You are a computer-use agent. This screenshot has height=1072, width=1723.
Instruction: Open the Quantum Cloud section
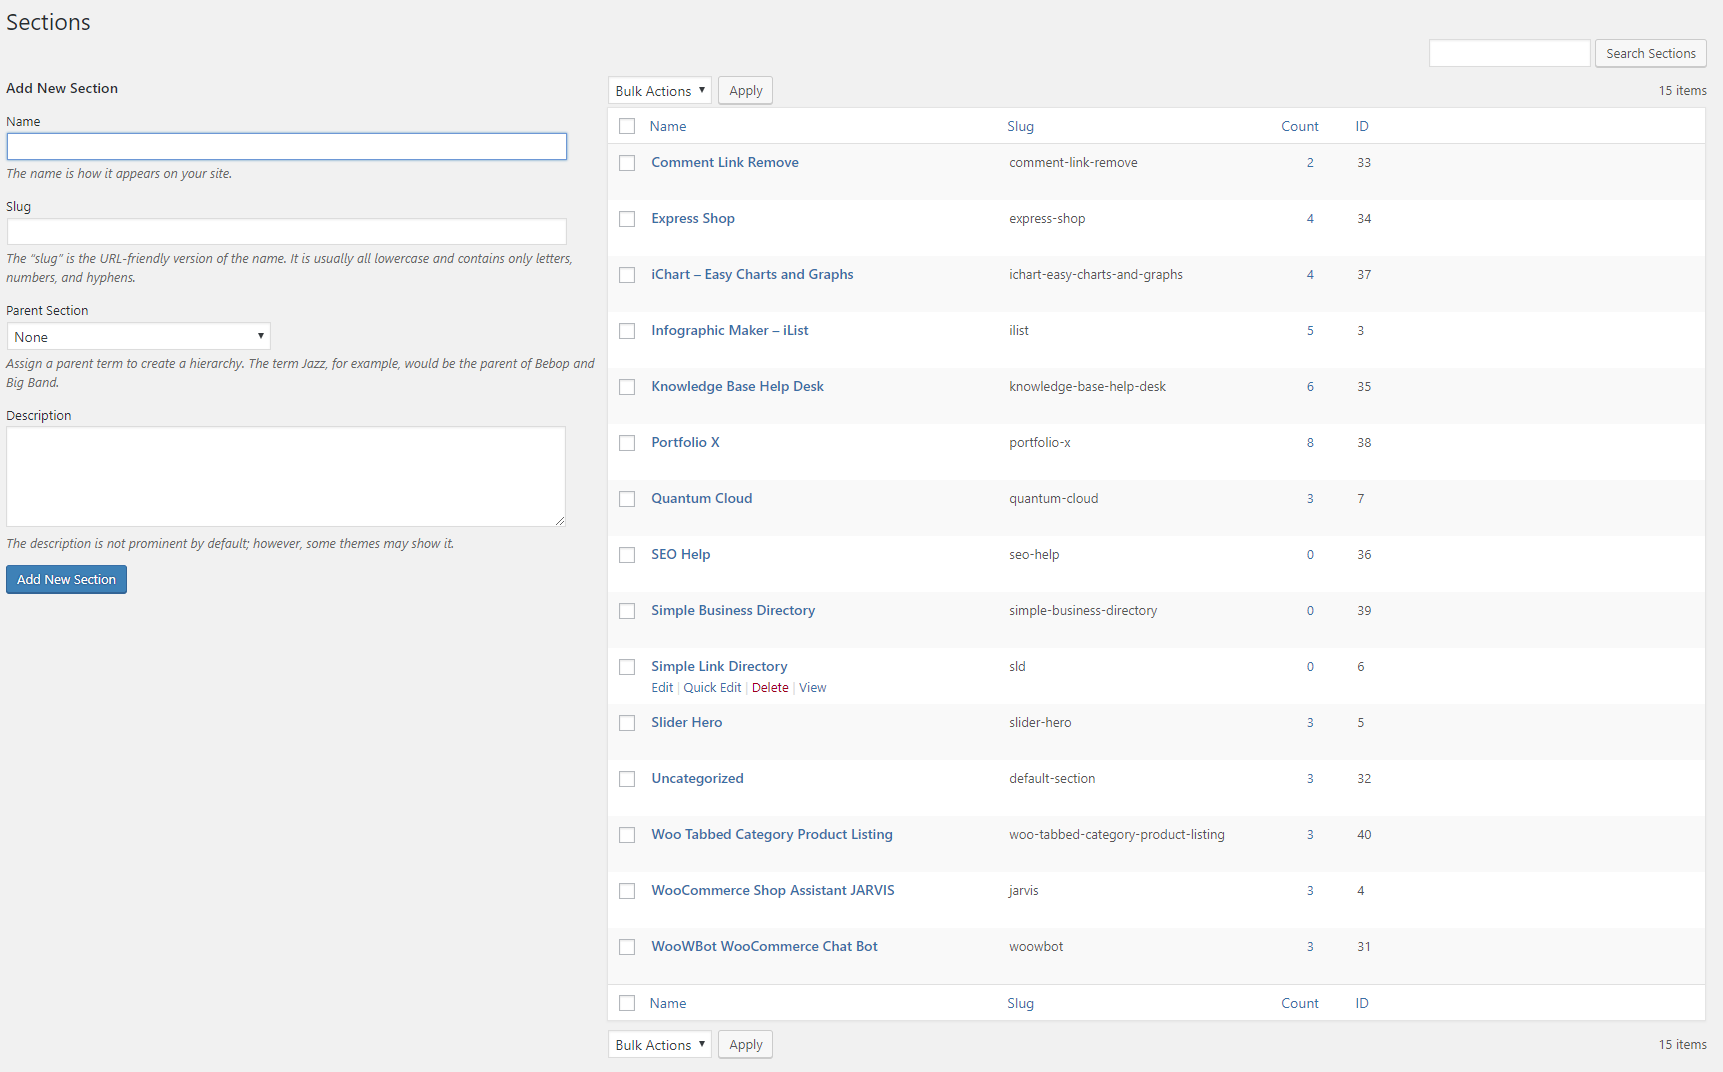click(x=702, y=499)
